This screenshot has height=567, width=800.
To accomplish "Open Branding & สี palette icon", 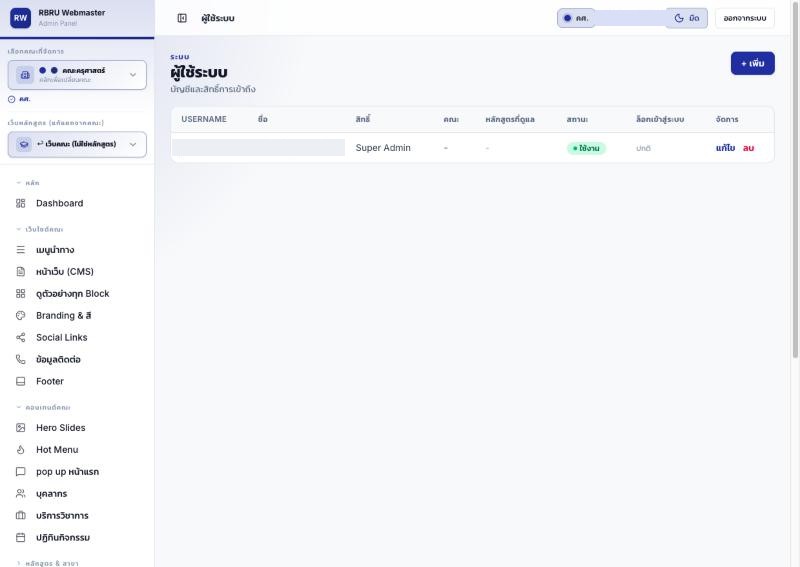I will pyautogui.click(x=20, y=315).
